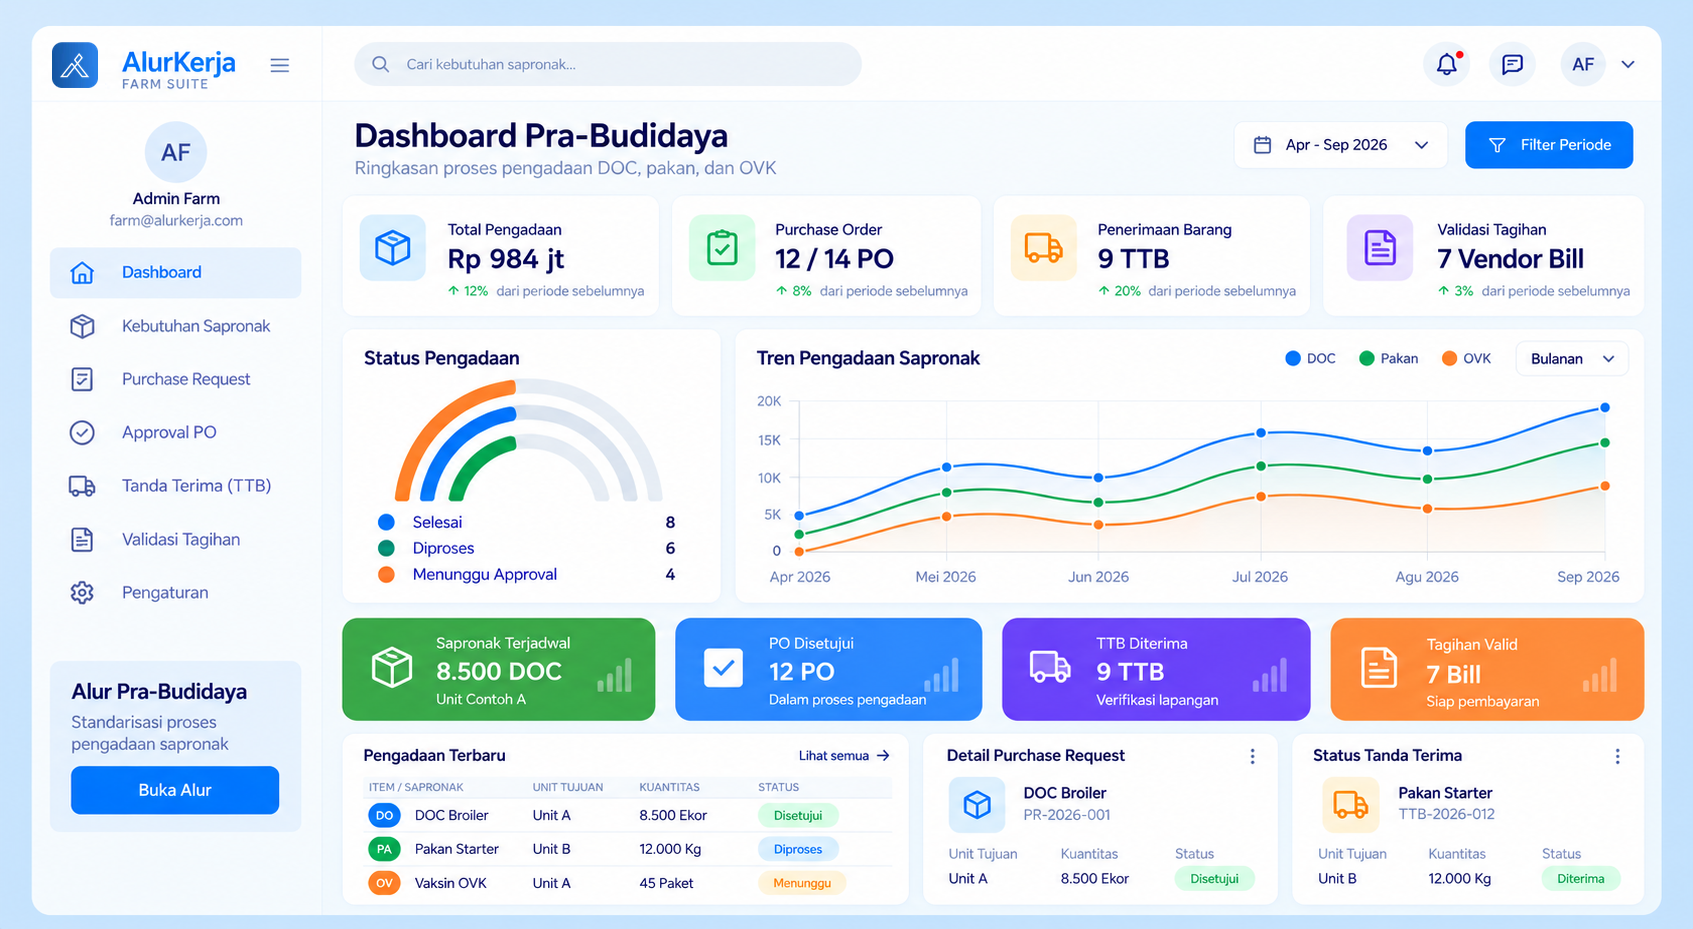The width and height of the screenshot is (1693, 929).
Task: Click the Validasi Tagihan document card icon
Action: pyautogui.click(x=1380, y=247)
